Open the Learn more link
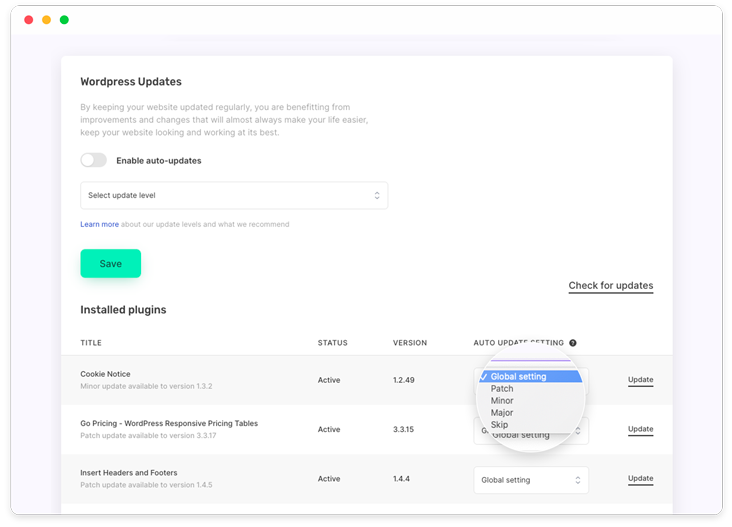The height and width of the screenshot is (527, 732). click(x=99, y=224)
